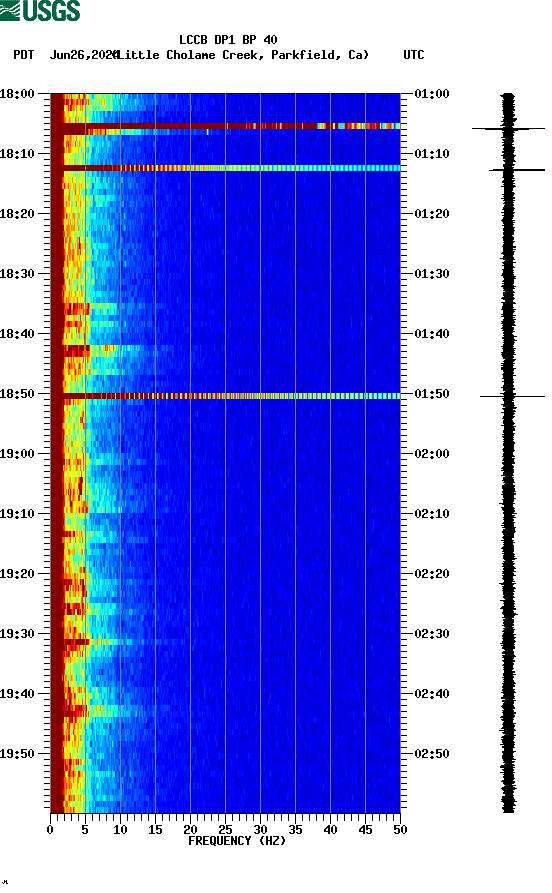The height and width of the screenshot is (893, 552).
Task: Click the broadband event band near 18:12
Action: (x=226, y=168)
